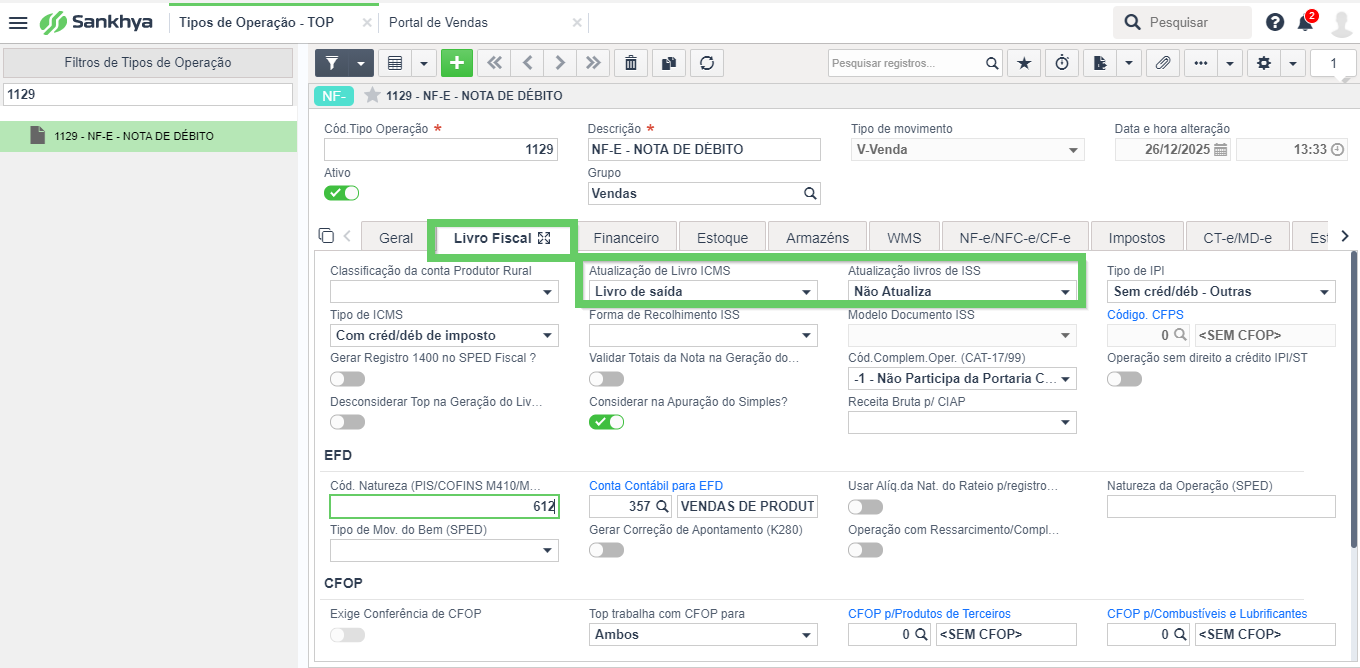Click the trash delete record icon

click(x=630, y=62)
